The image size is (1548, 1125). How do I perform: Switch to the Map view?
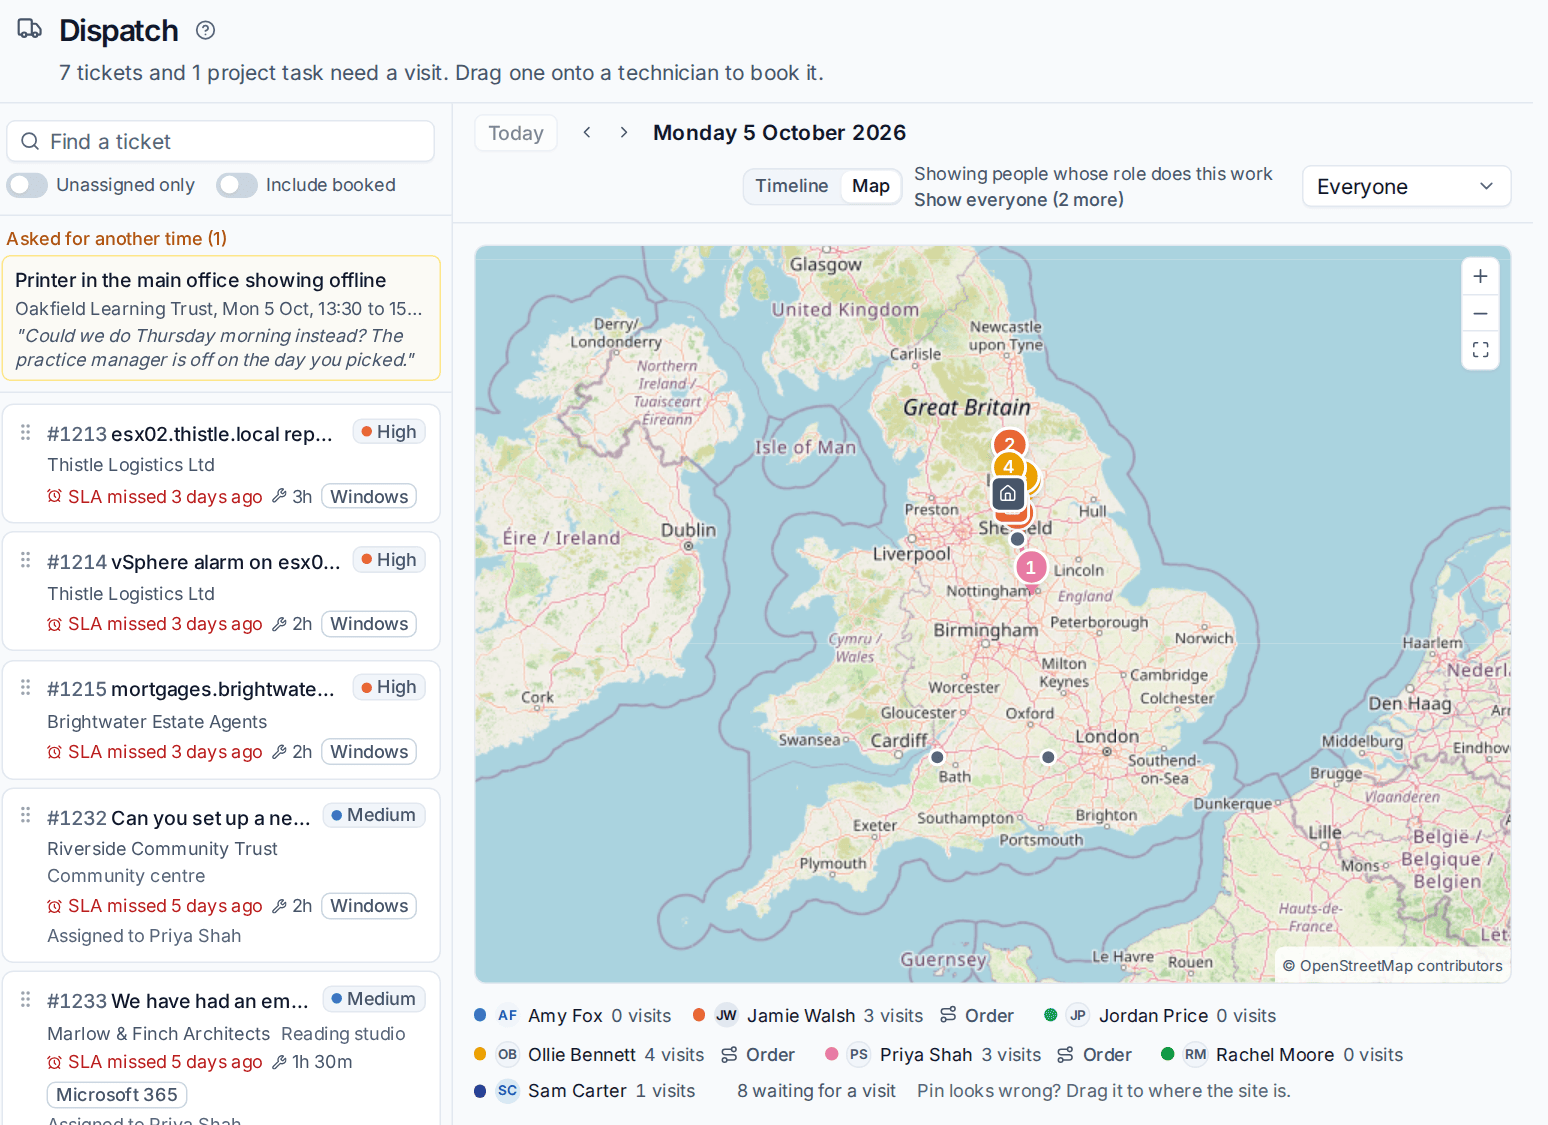click(871, 186)
